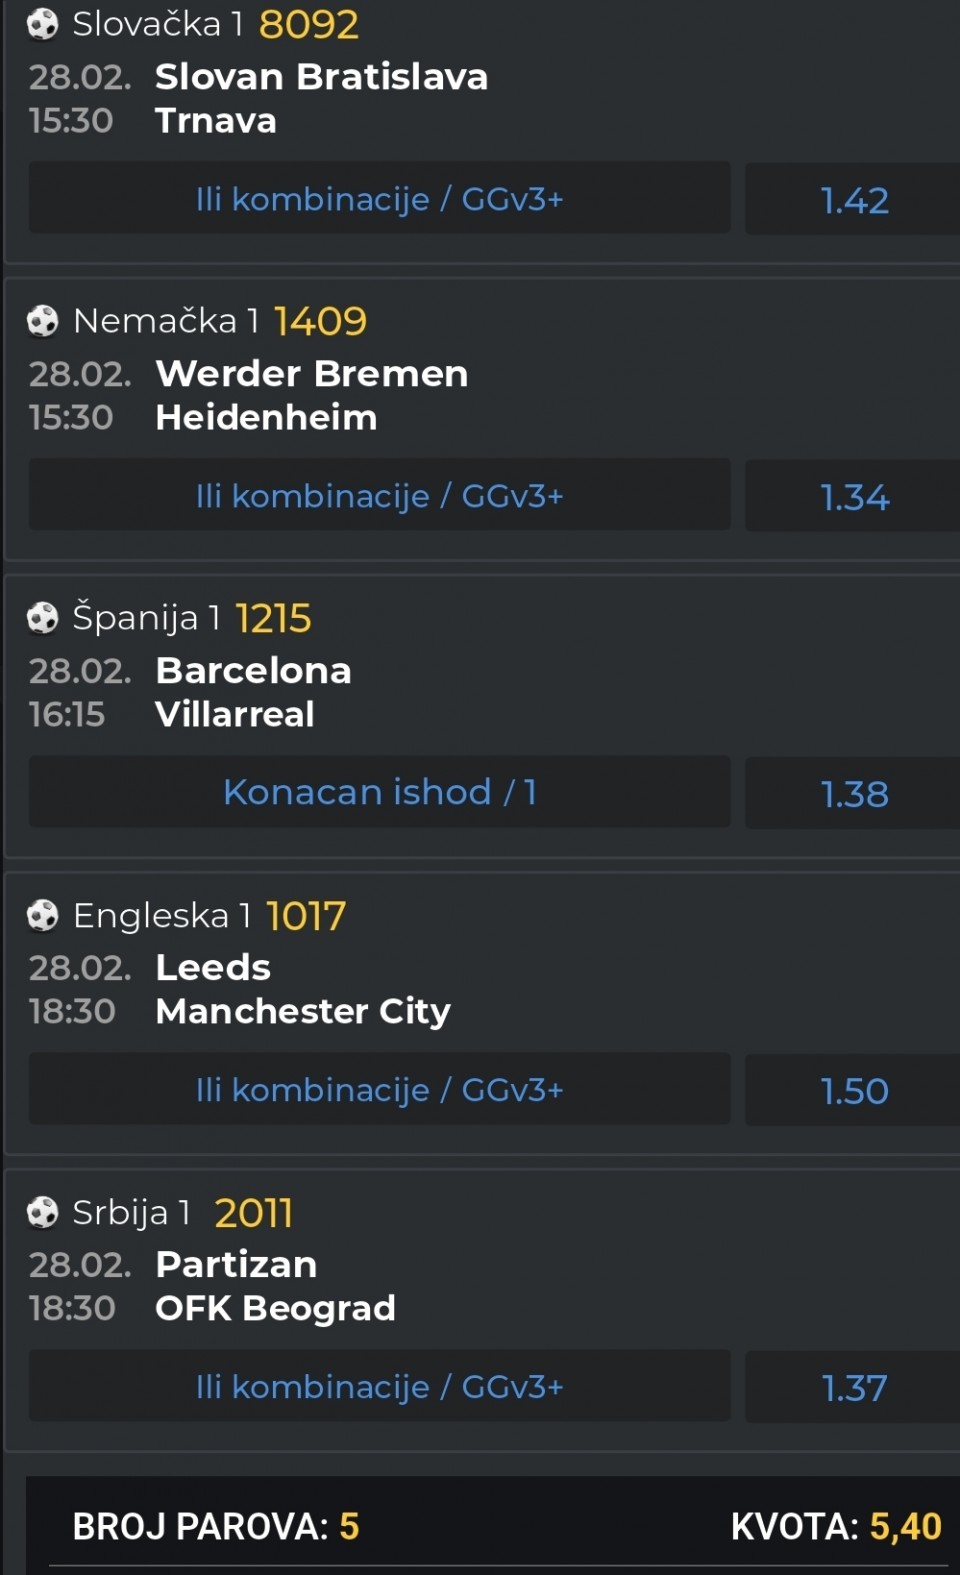
Task: Click the soccer ball icon beside Srbija 1
Action: (x=42, y=1212)
